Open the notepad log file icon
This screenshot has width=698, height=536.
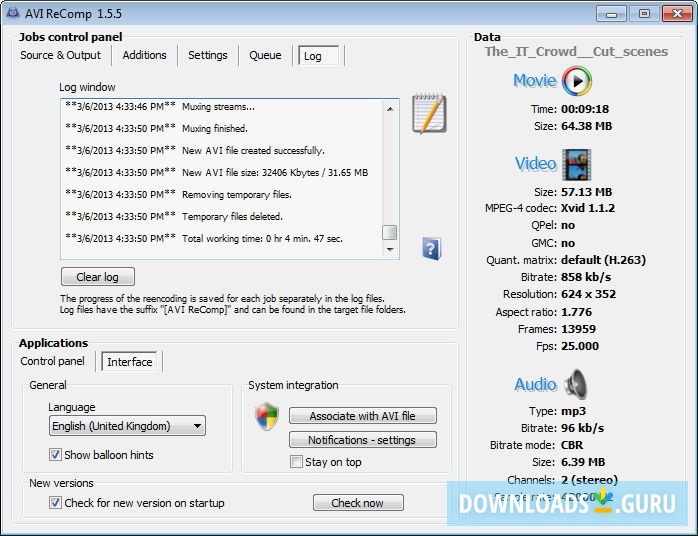(x=429, y=113)
